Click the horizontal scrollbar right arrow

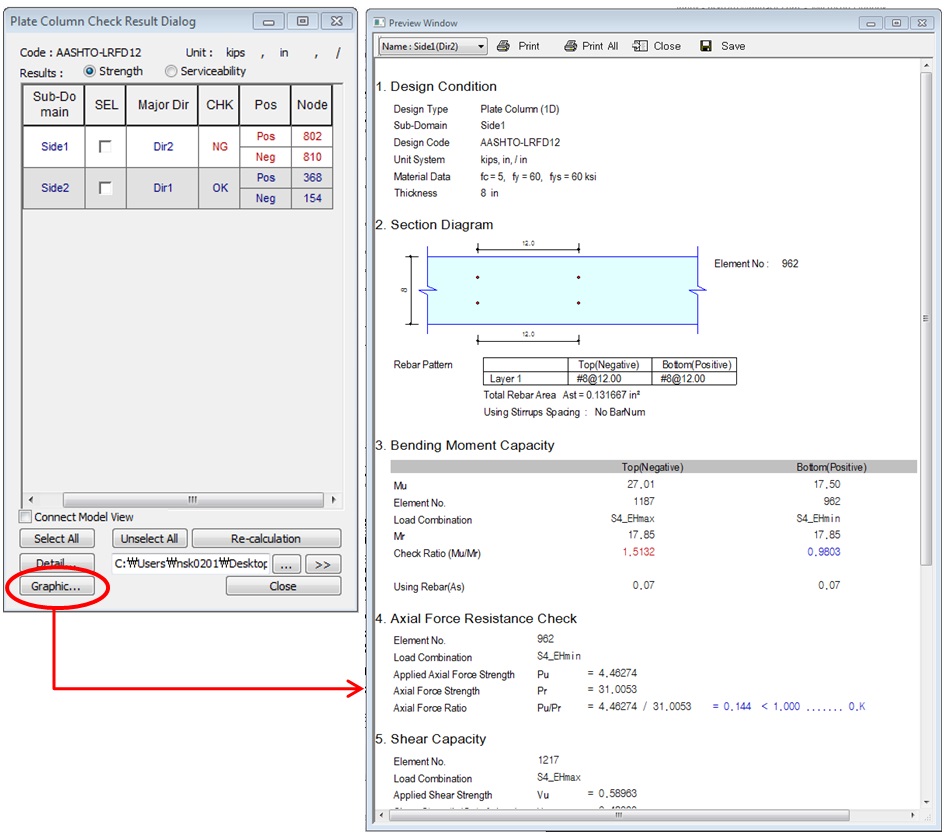click(x=333, y=499)
